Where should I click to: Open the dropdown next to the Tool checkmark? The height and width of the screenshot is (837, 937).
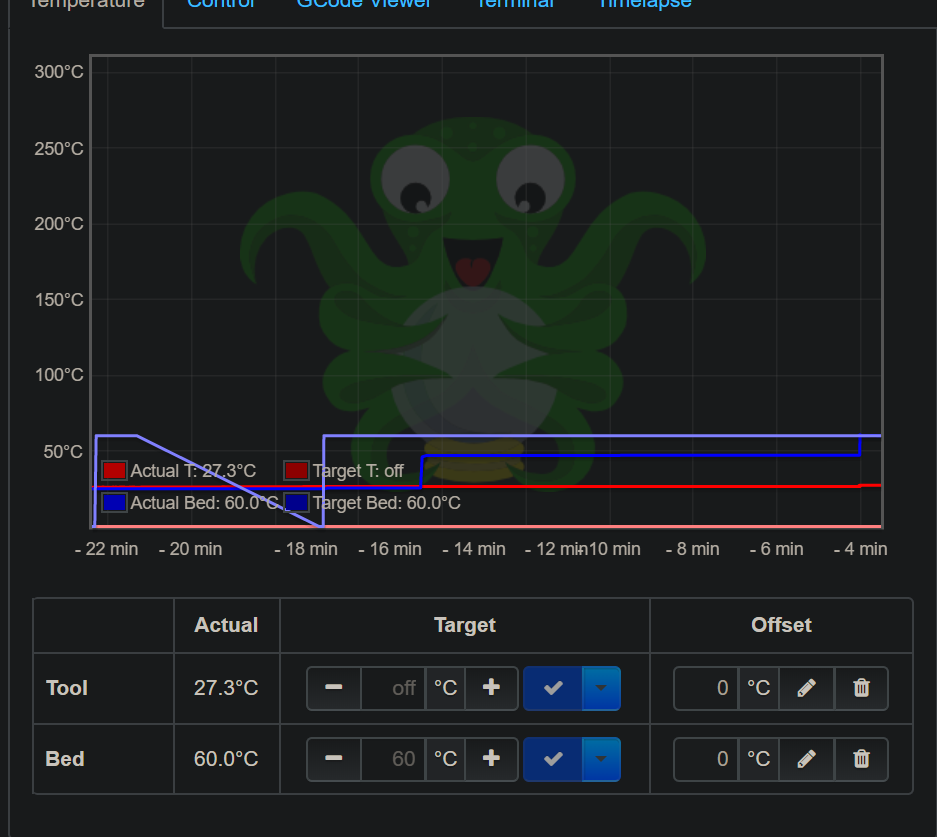(x=601, y=688)
